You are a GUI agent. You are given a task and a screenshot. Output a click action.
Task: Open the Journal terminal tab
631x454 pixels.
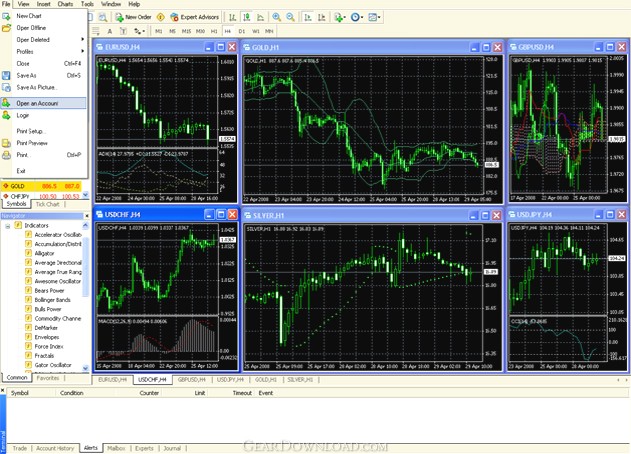click(172, 448)
